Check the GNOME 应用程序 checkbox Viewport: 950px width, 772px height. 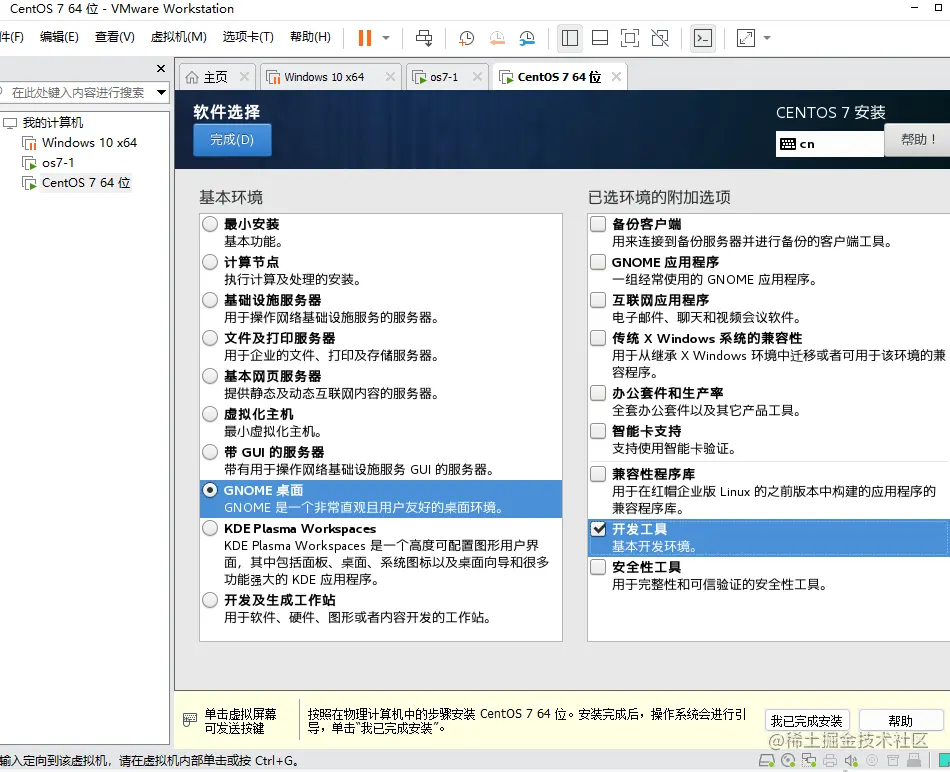[598, 262]
